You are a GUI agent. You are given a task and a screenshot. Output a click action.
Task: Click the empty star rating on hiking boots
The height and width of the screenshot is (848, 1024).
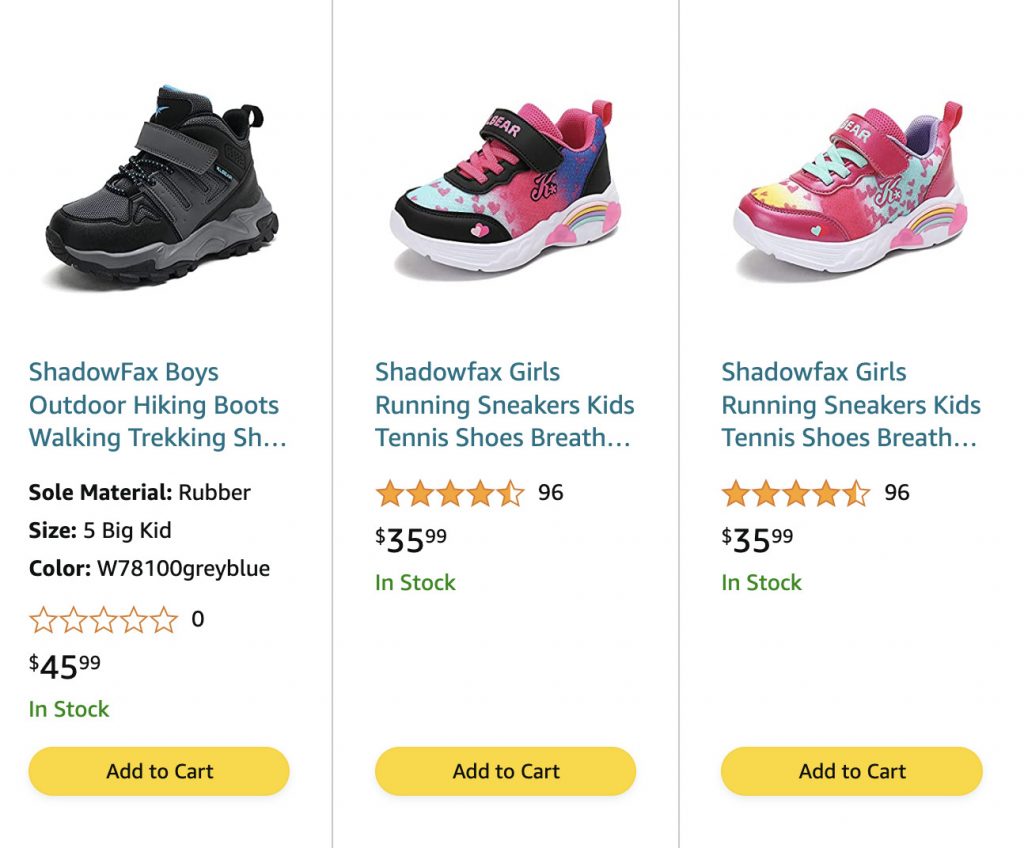[103, 620]
